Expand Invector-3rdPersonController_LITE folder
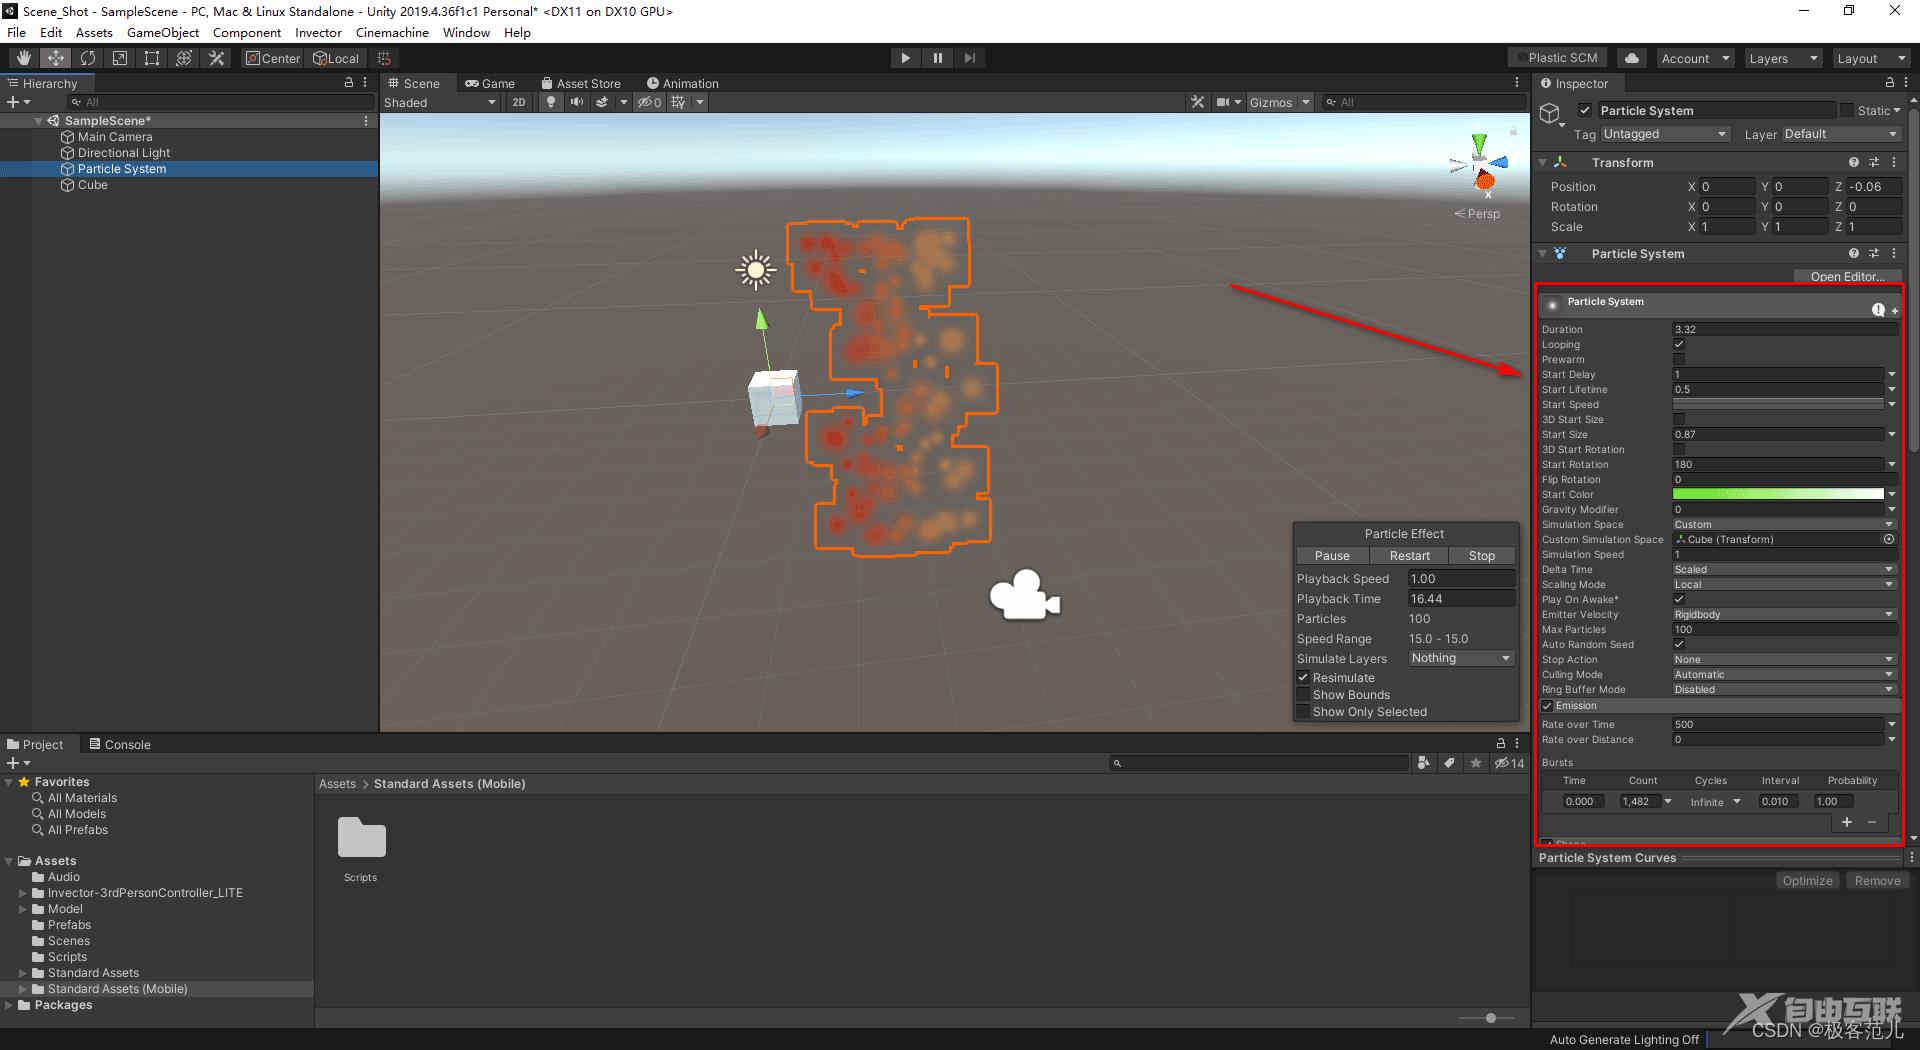The width and height of the screenshot is (1920, 1050). point(23,893)
